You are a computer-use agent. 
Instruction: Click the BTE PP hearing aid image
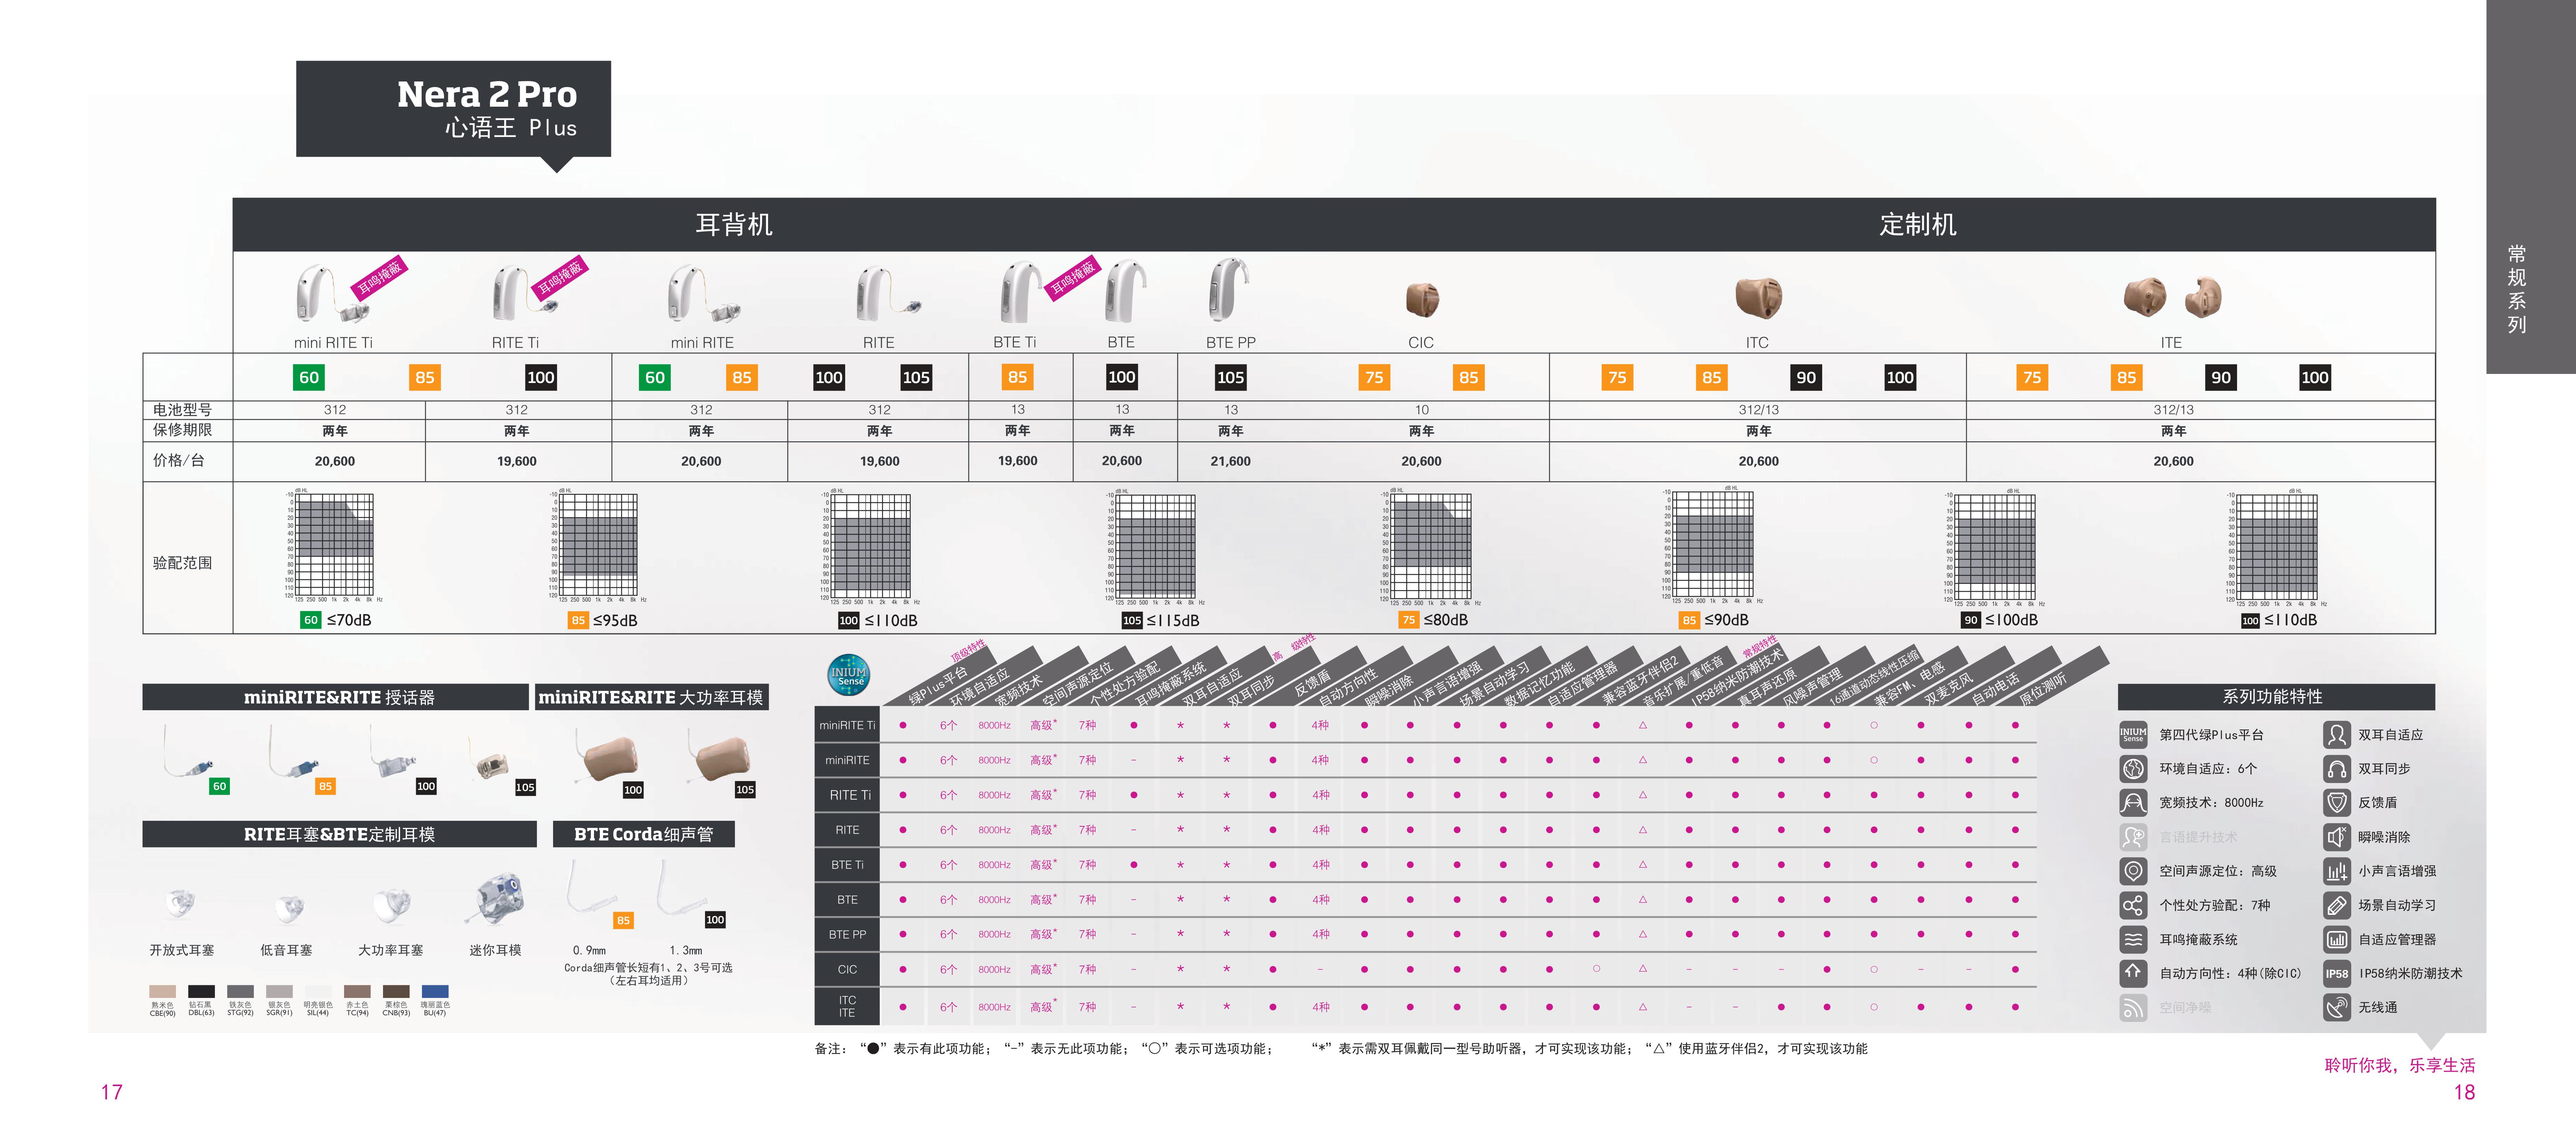click(1229, 290)
